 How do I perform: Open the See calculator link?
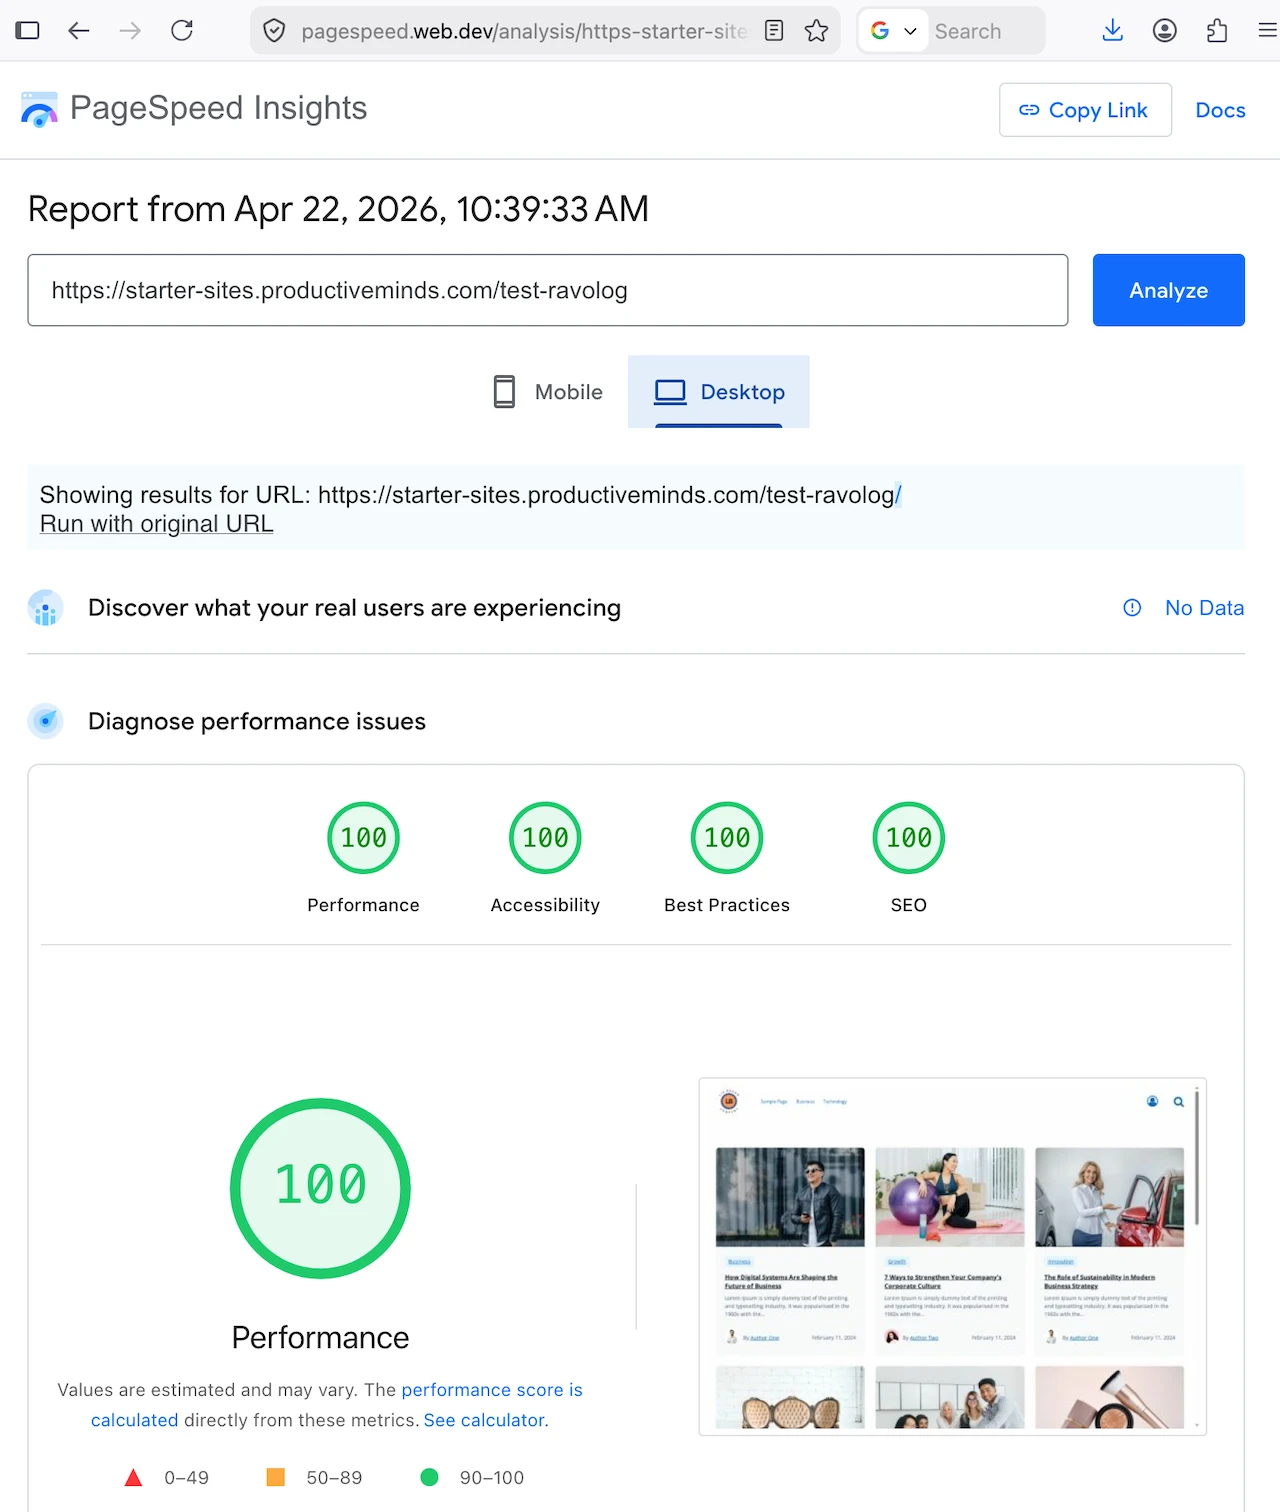point(486,1420)
